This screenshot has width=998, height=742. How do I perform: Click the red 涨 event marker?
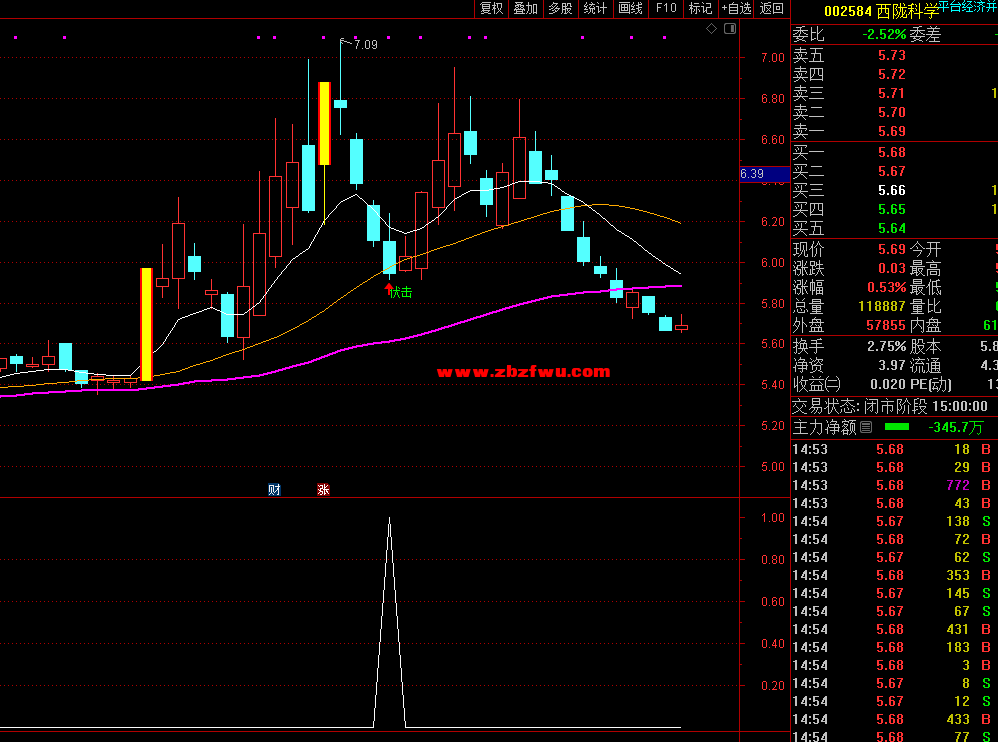tap(323, 489)
